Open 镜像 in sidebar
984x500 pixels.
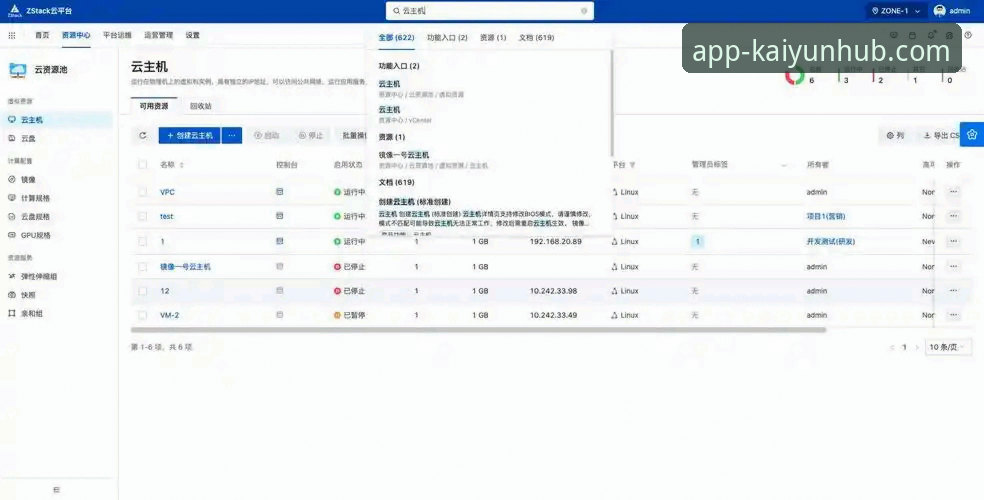point(28,179)
